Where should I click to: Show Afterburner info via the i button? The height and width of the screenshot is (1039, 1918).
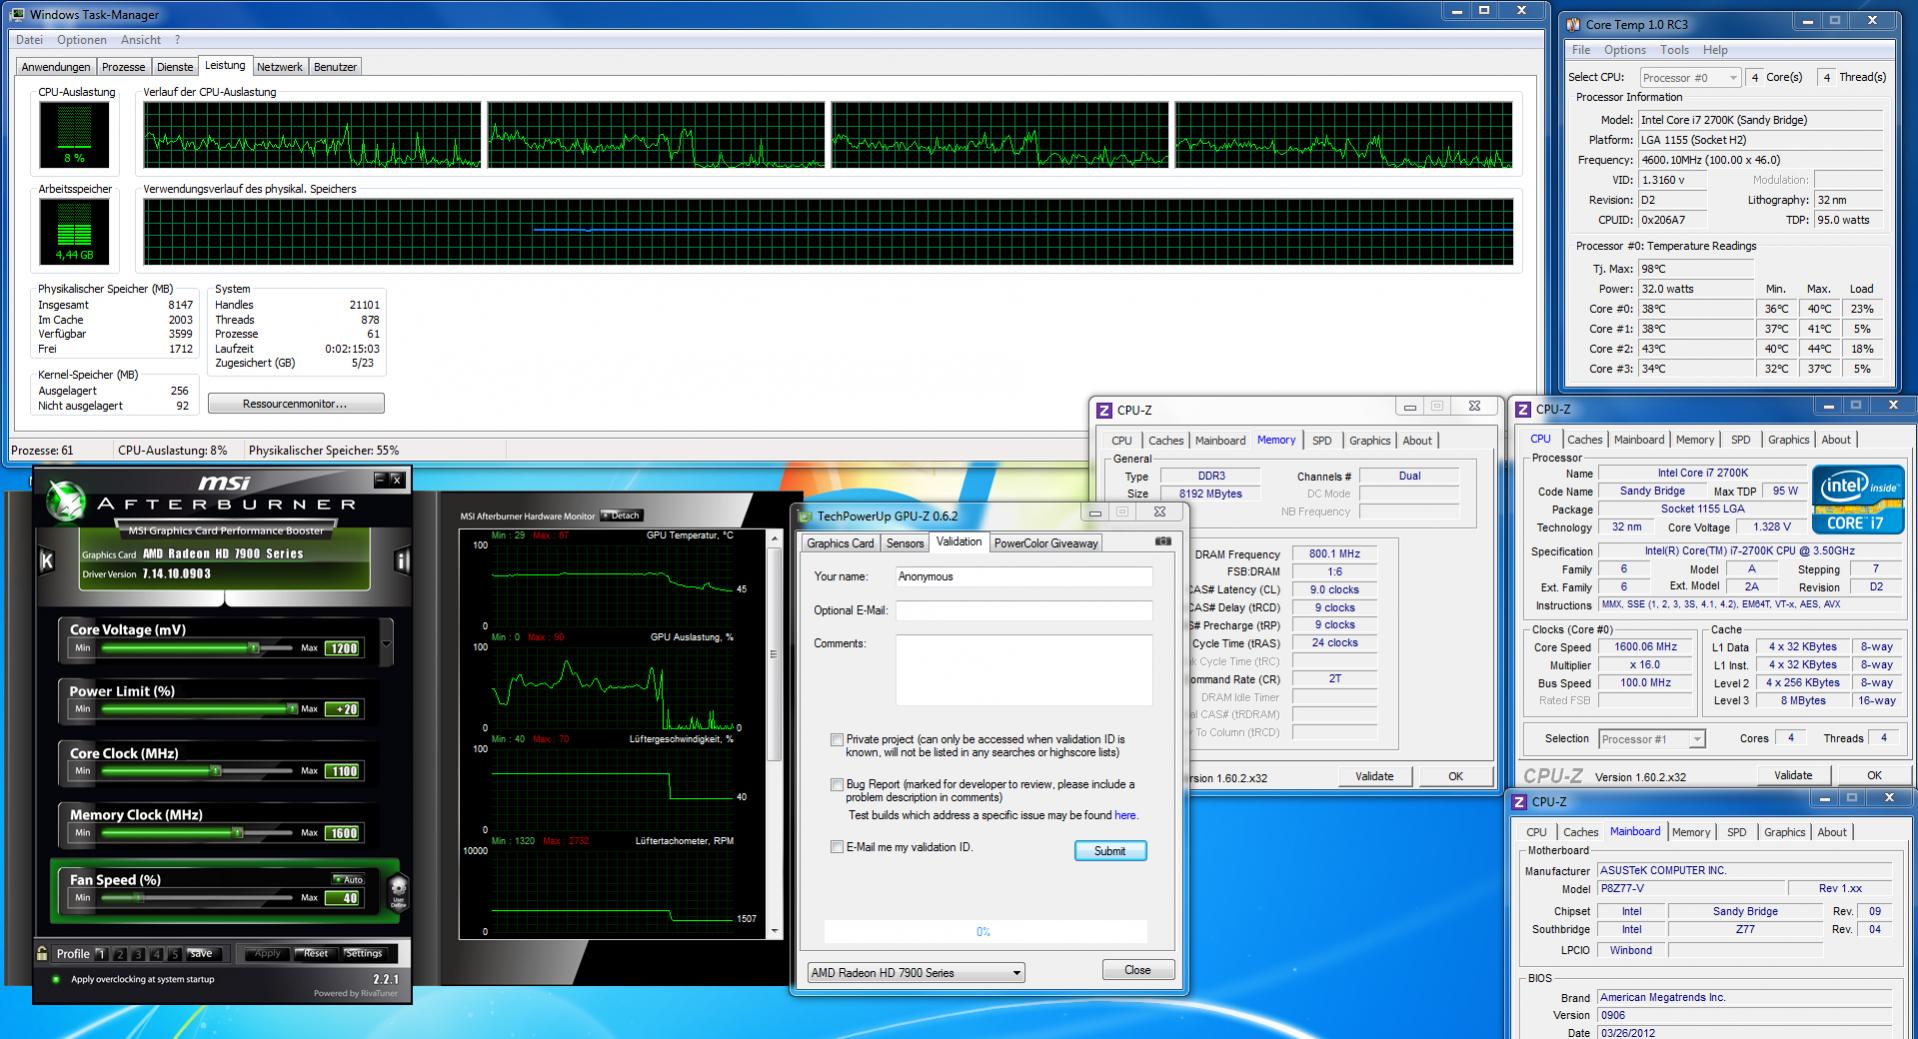(x=402, y=561)
